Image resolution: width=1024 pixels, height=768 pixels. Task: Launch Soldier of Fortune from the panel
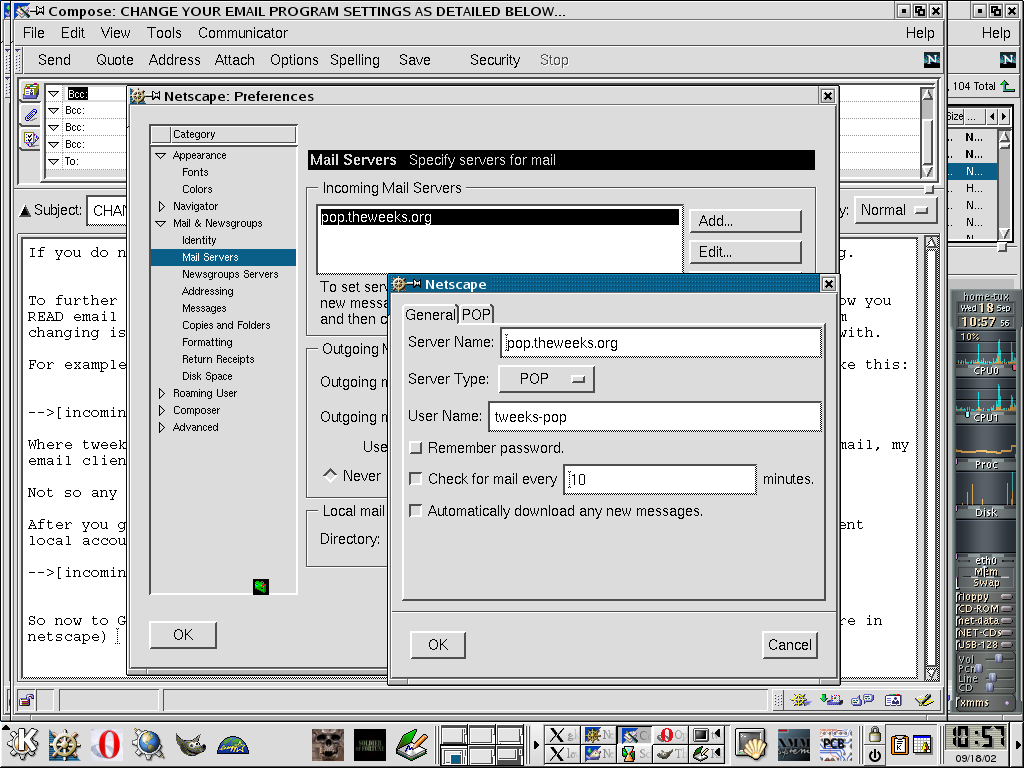[370, 745]
